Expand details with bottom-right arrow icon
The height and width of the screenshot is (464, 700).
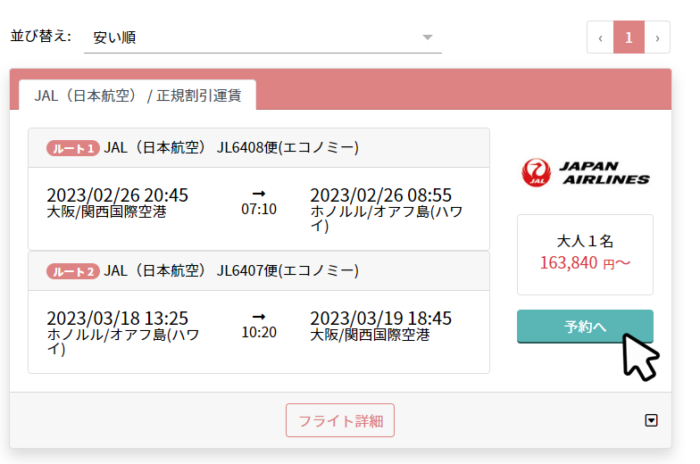click(651, 421)
